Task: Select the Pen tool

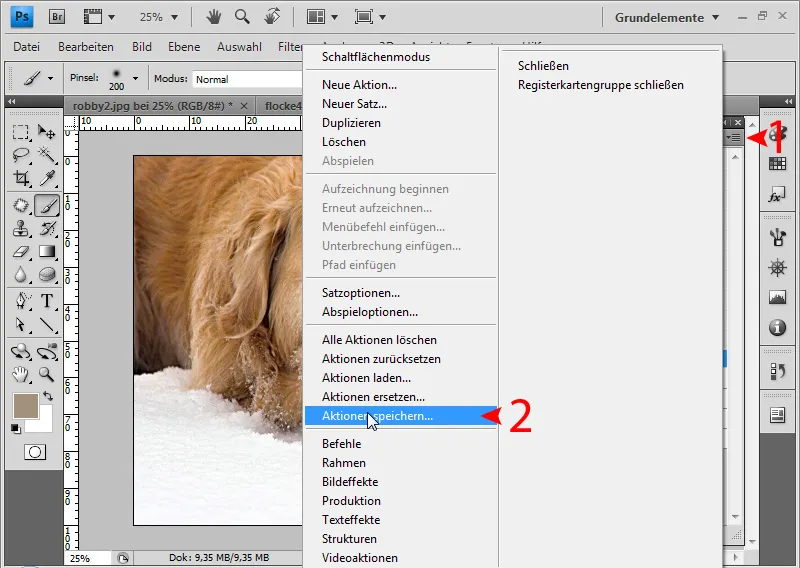Action: coord(20,301)
